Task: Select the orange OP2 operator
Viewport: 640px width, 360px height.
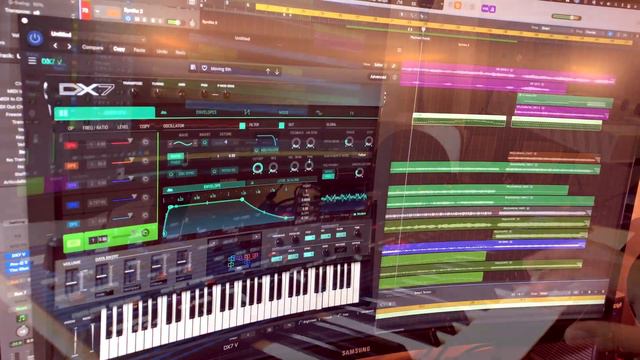Action: tap(72, 166)
